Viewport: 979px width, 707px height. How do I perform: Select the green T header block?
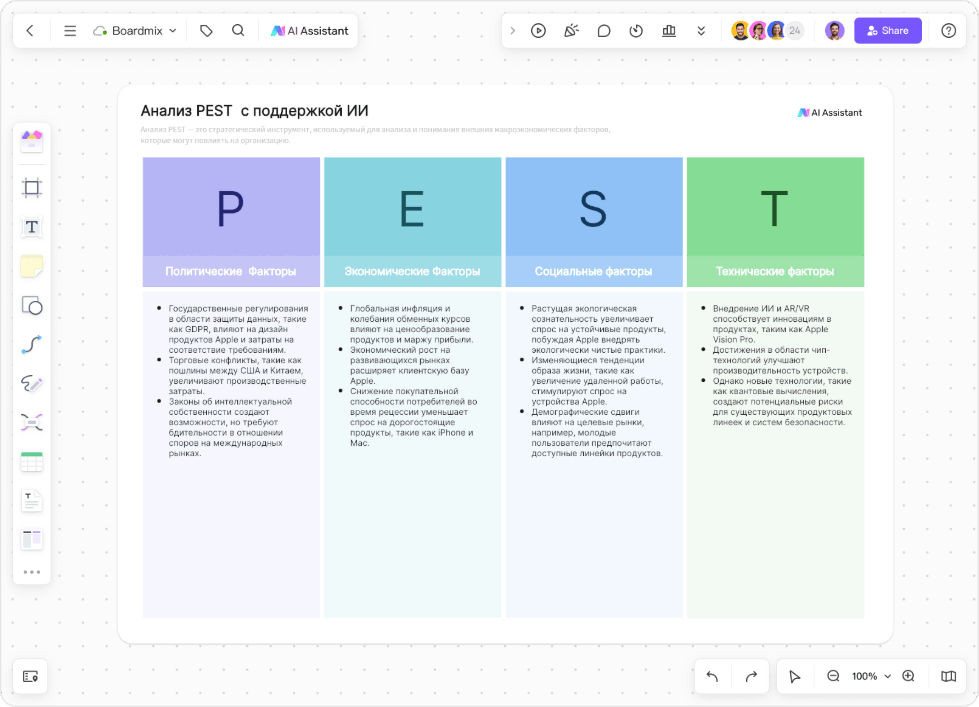click(775, 207)
